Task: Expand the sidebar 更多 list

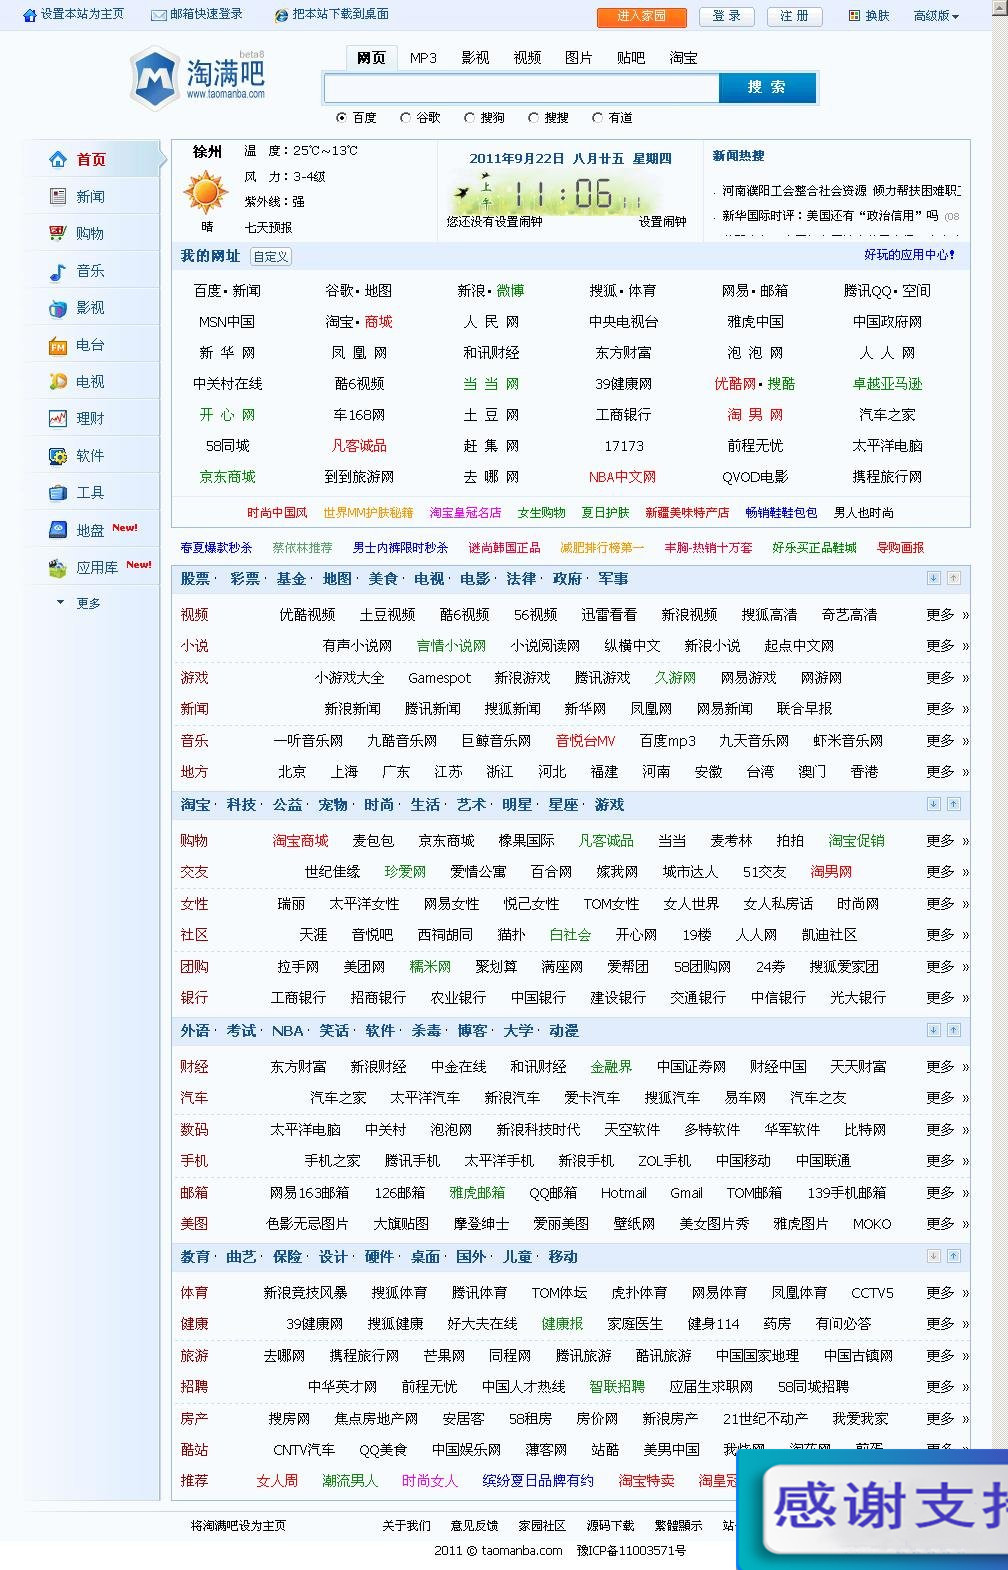Action: pyautogui.click(x=79, y=603)
